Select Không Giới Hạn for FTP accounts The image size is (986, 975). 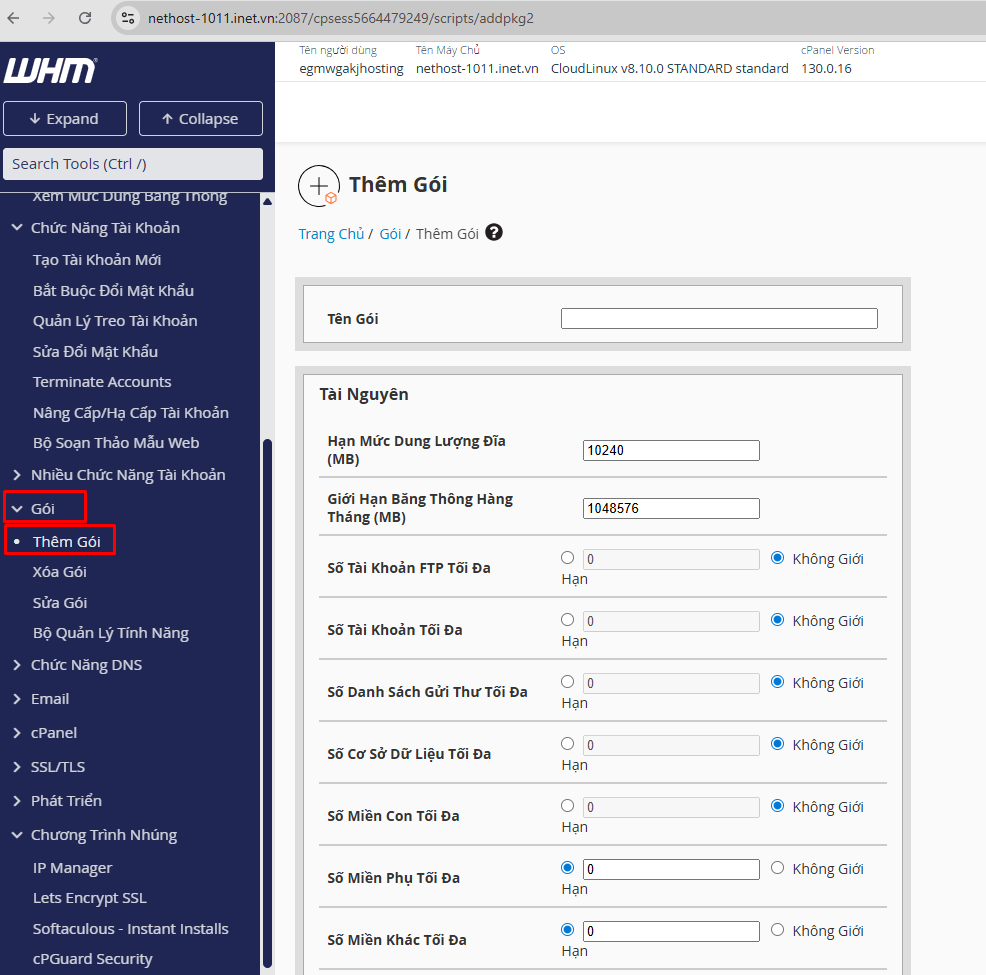tap(777, 558)
